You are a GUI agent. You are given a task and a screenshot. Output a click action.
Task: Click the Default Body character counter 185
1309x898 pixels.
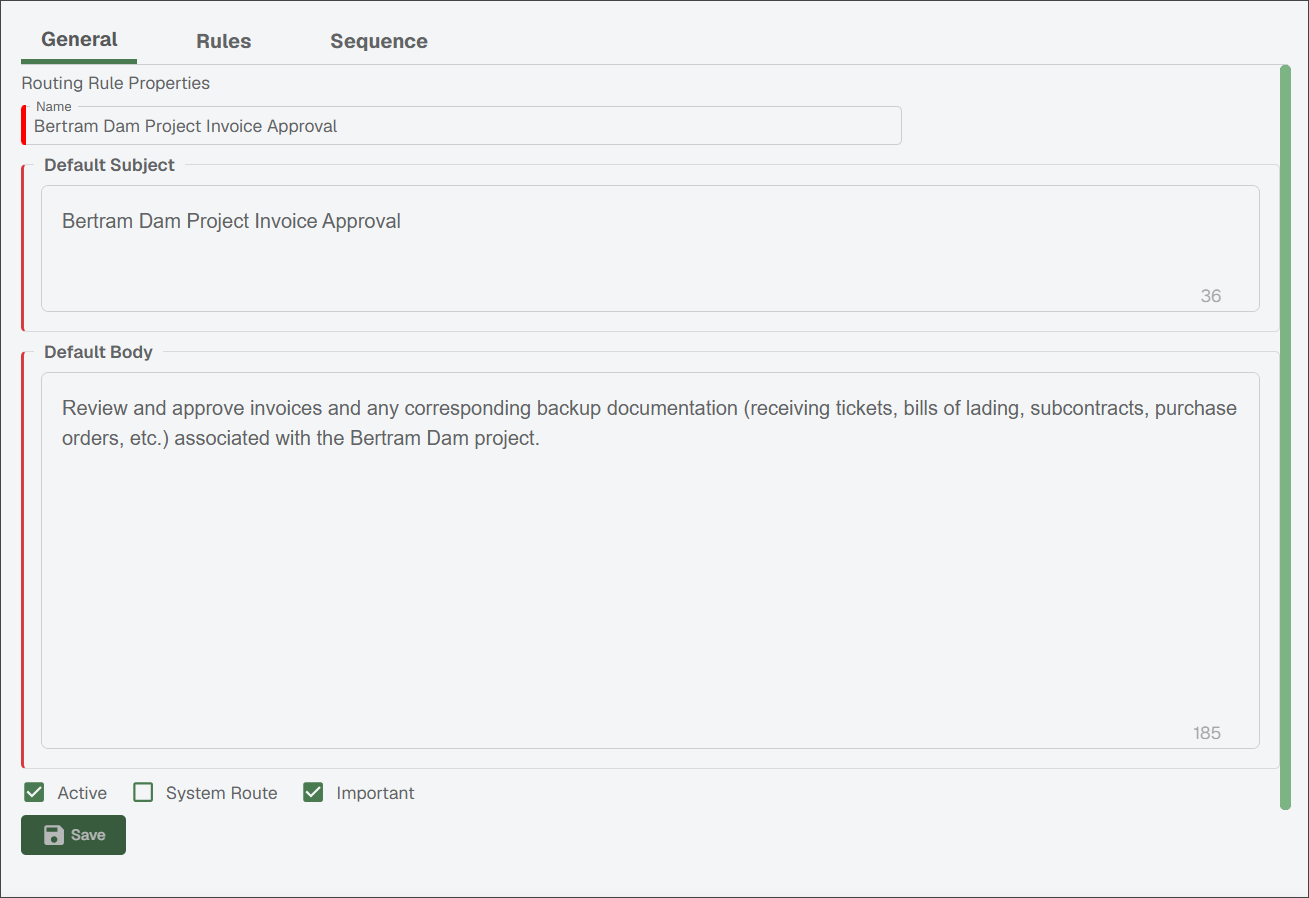1207,733
